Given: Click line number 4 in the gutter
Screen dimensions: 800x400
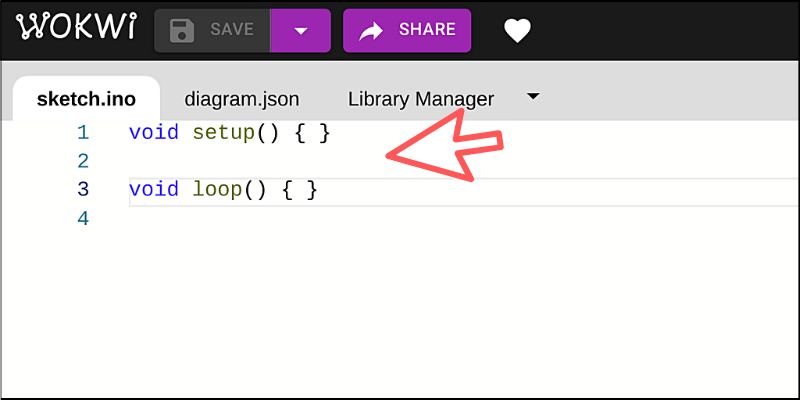Looking at the screenshot, I should tap(83, 219).
